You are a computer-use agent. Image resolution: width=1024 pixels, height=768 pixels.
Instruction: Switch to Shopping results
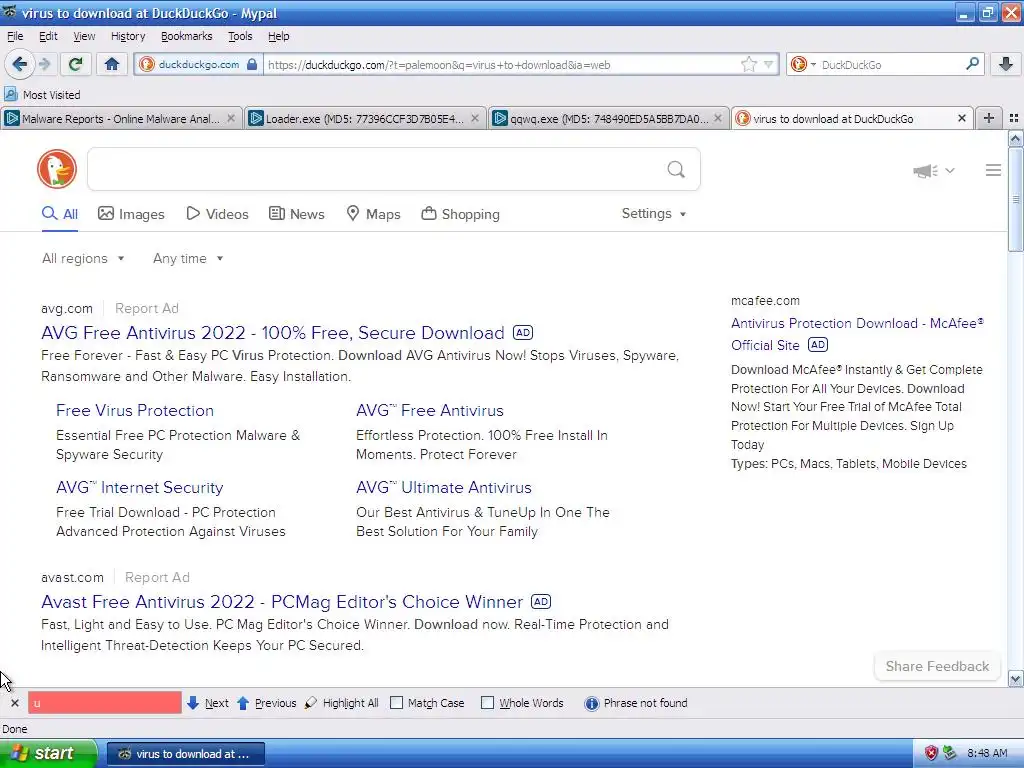point(460,214)
